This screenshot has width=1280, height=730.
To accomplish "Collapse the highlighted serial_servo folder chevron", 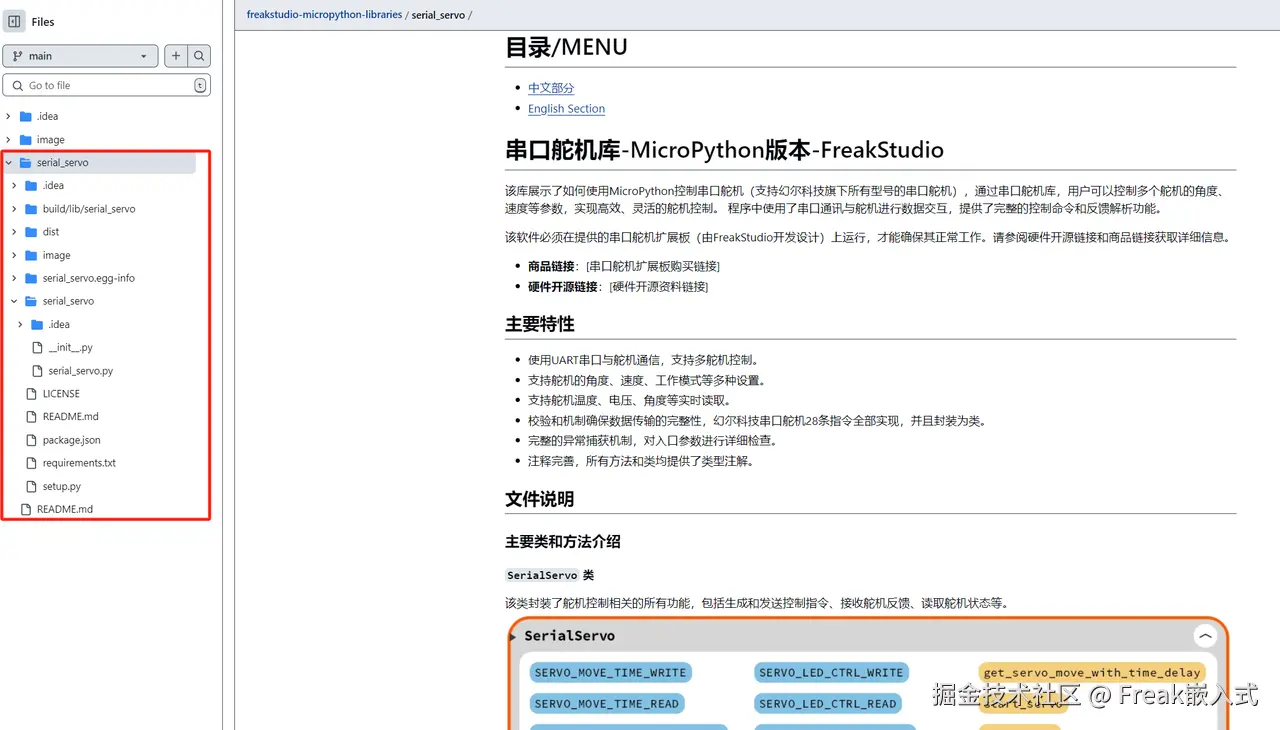I will click(x=9, y=162).
